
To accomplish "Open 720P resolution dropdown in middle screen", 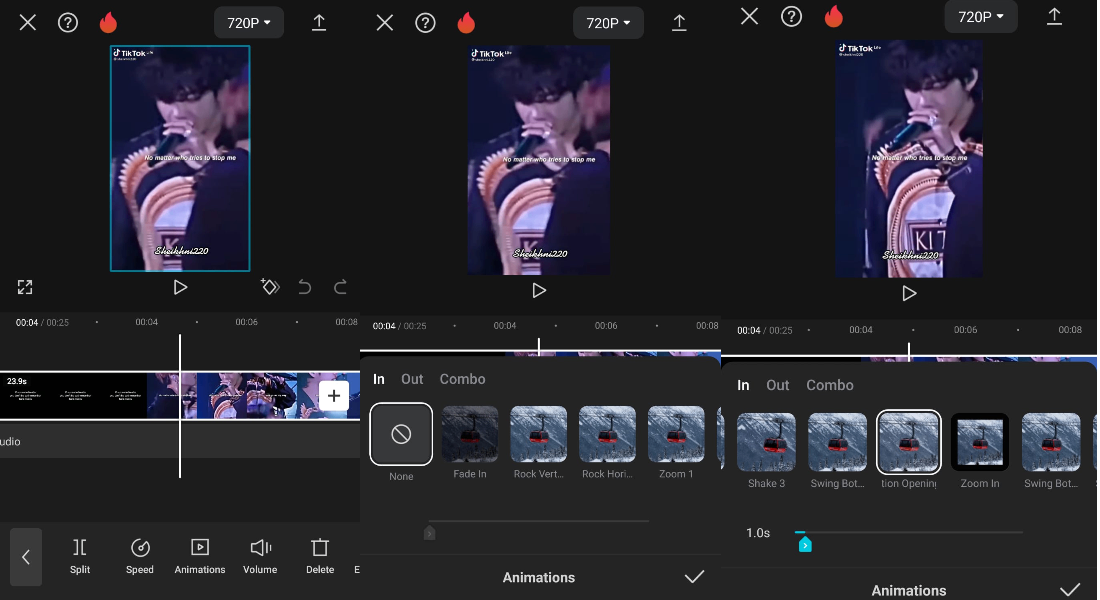I will pyautogui.click(x=608, y=23).
